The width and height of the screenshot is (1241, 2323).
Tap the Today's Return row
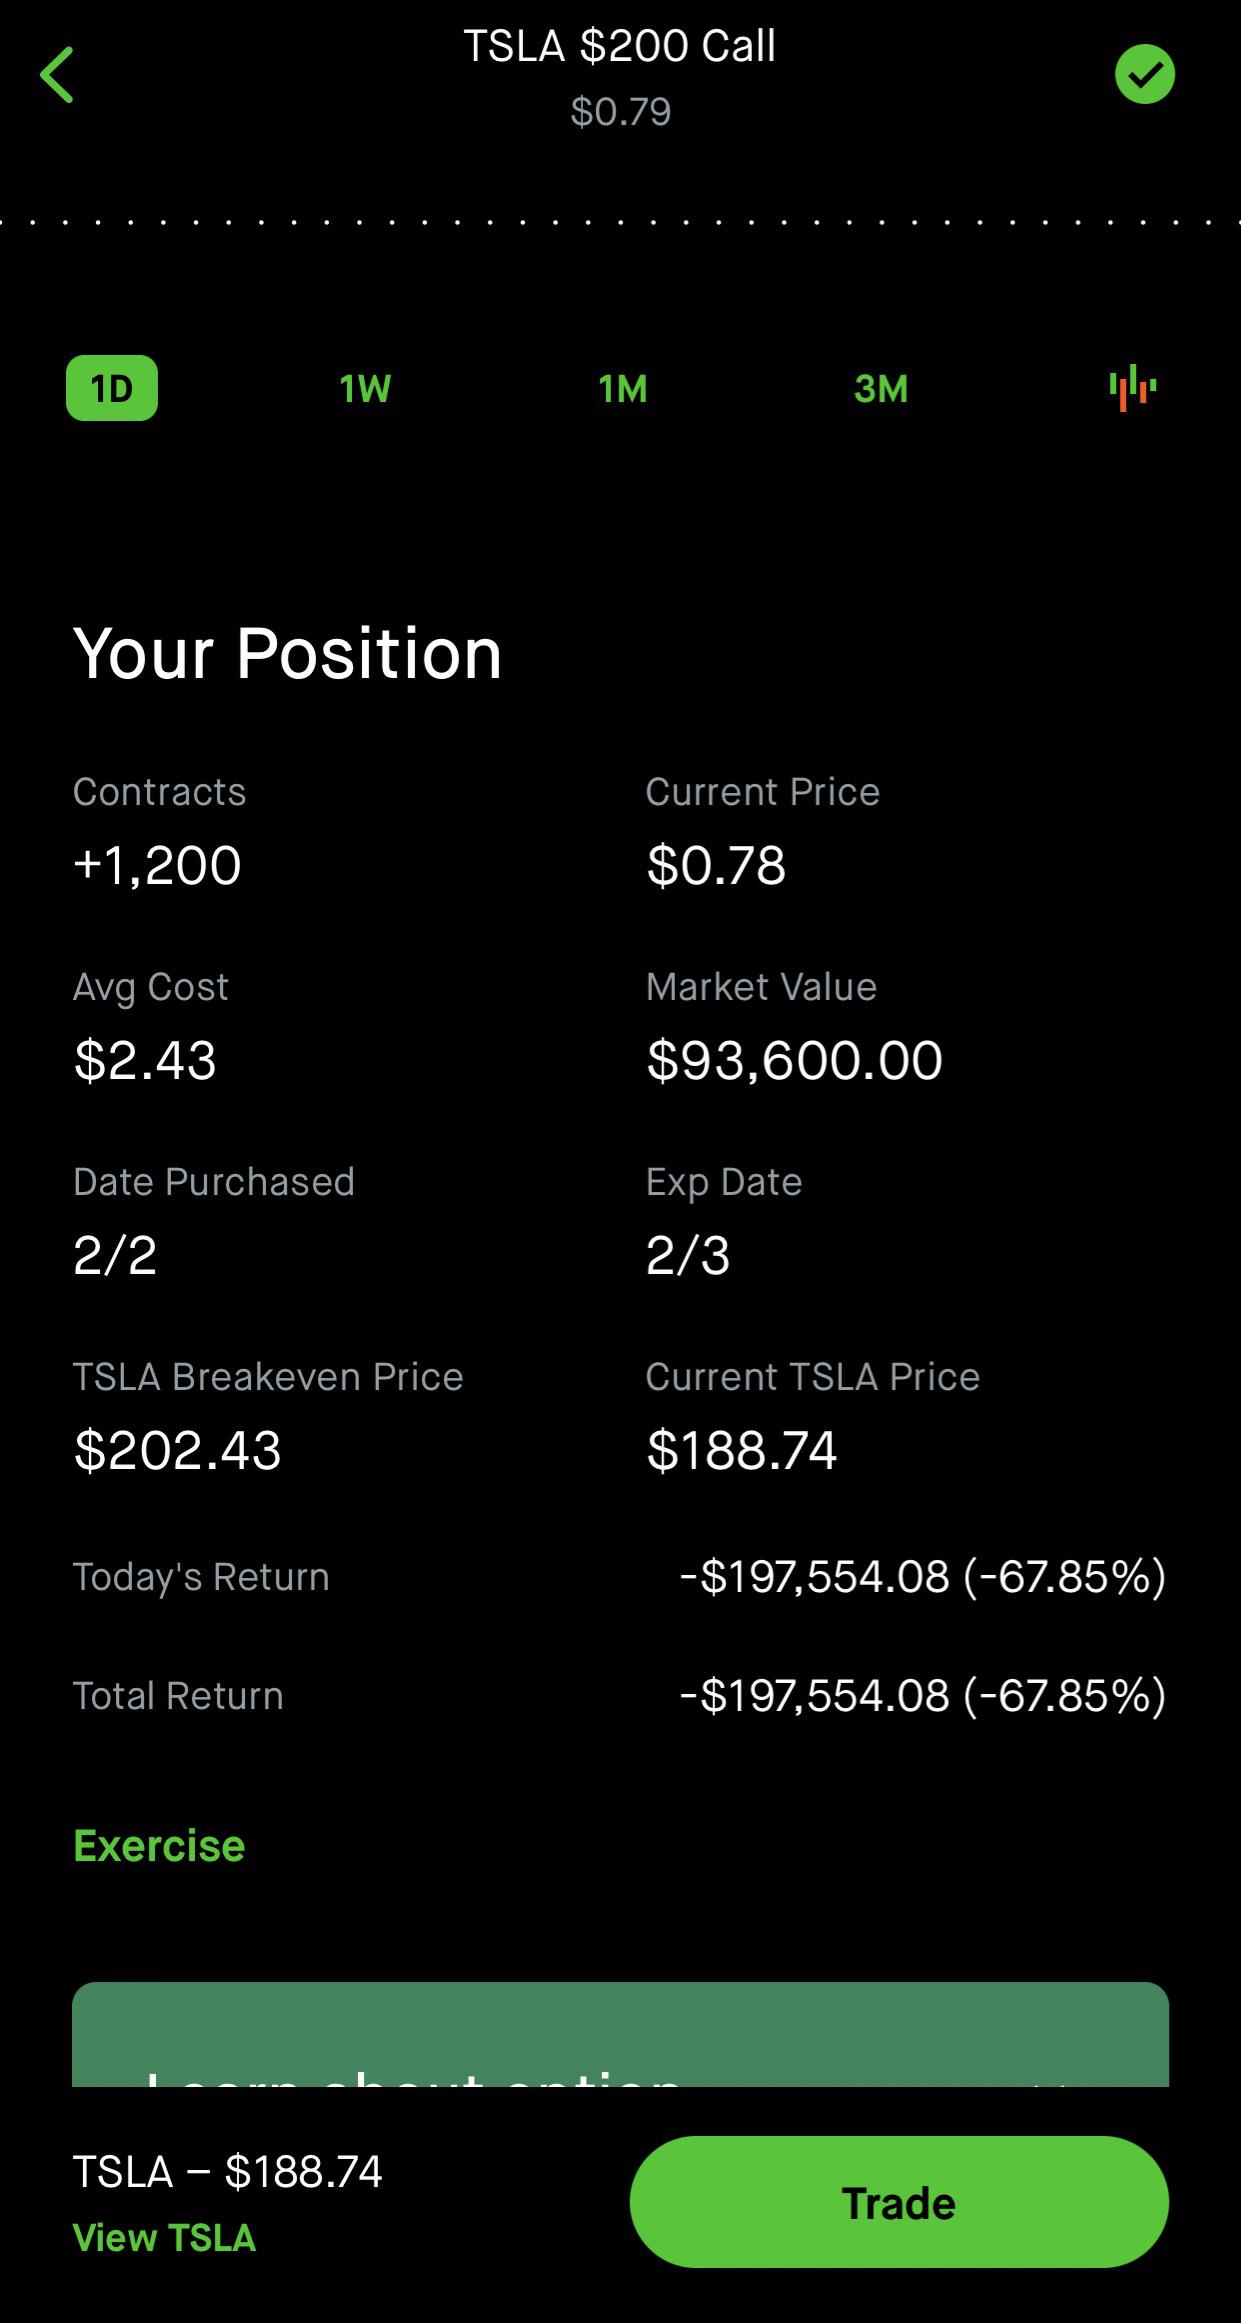(x=620, y=1577)
